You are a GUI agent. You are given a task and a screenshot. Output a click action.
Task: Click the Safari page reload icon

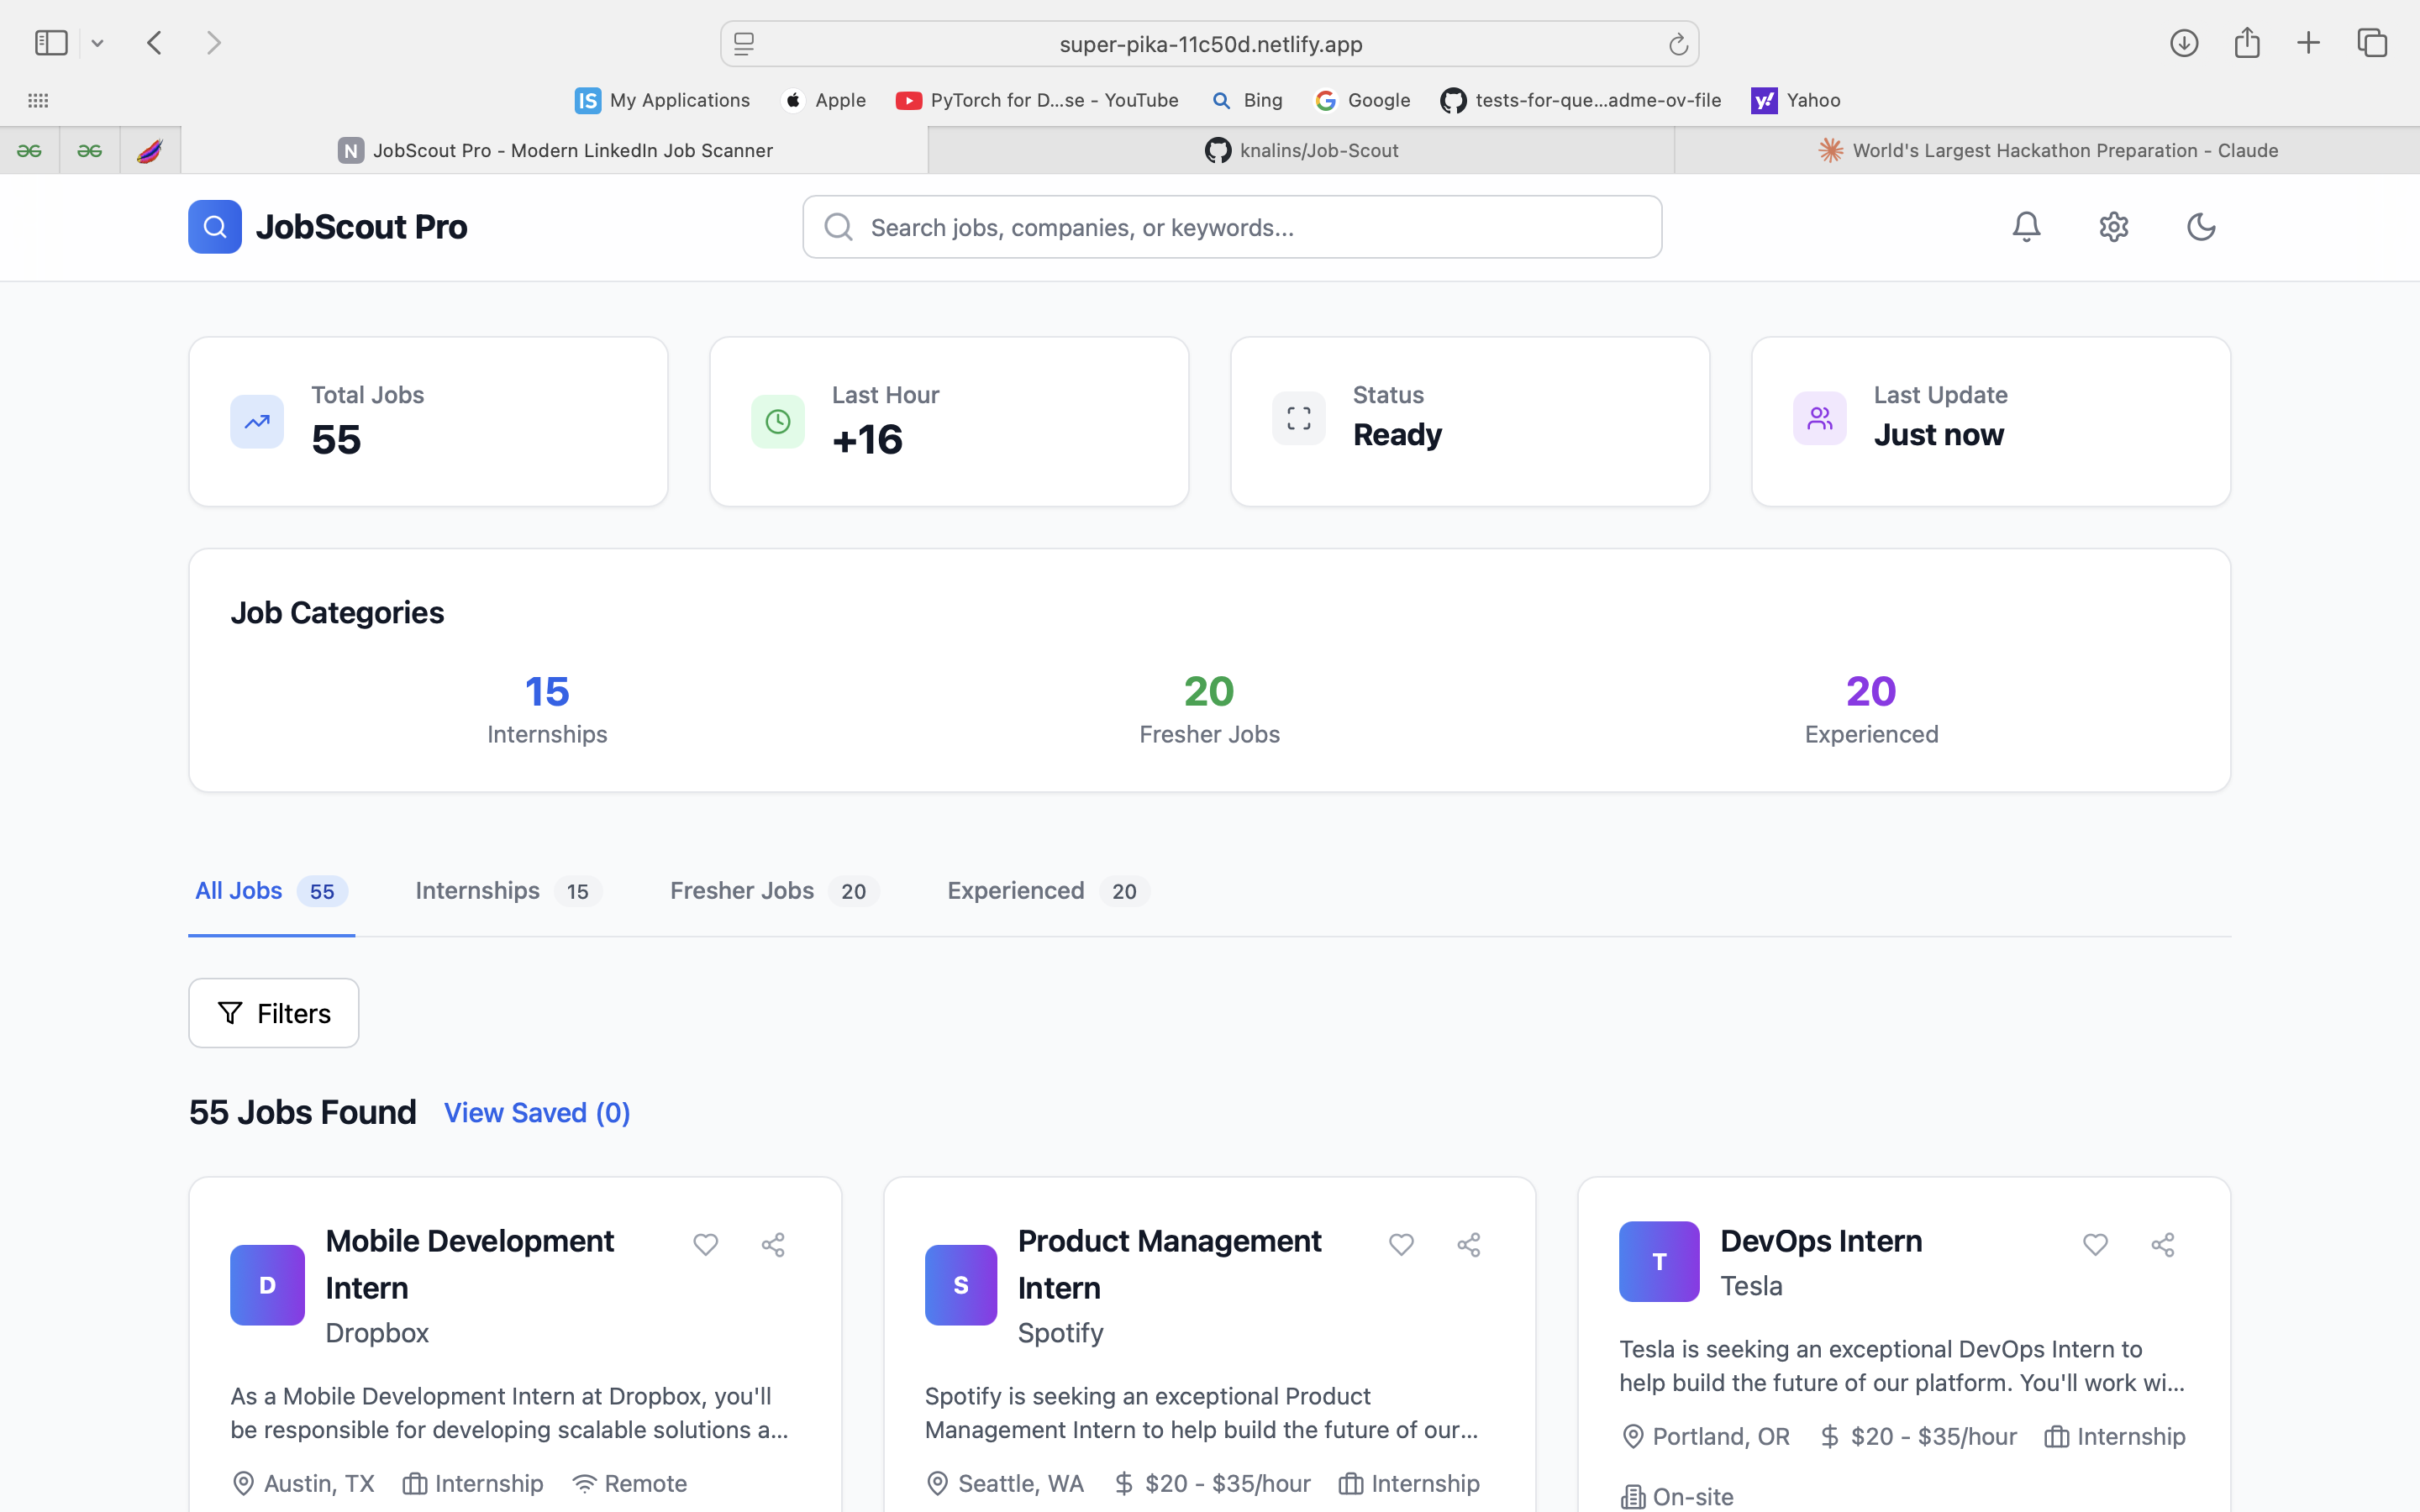[1678, 44]
